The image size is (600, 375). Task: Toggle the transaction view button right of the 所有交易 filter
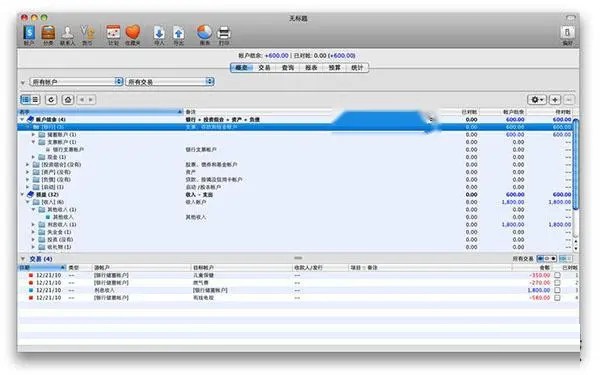pyautogui.click(x=566, y=259)
